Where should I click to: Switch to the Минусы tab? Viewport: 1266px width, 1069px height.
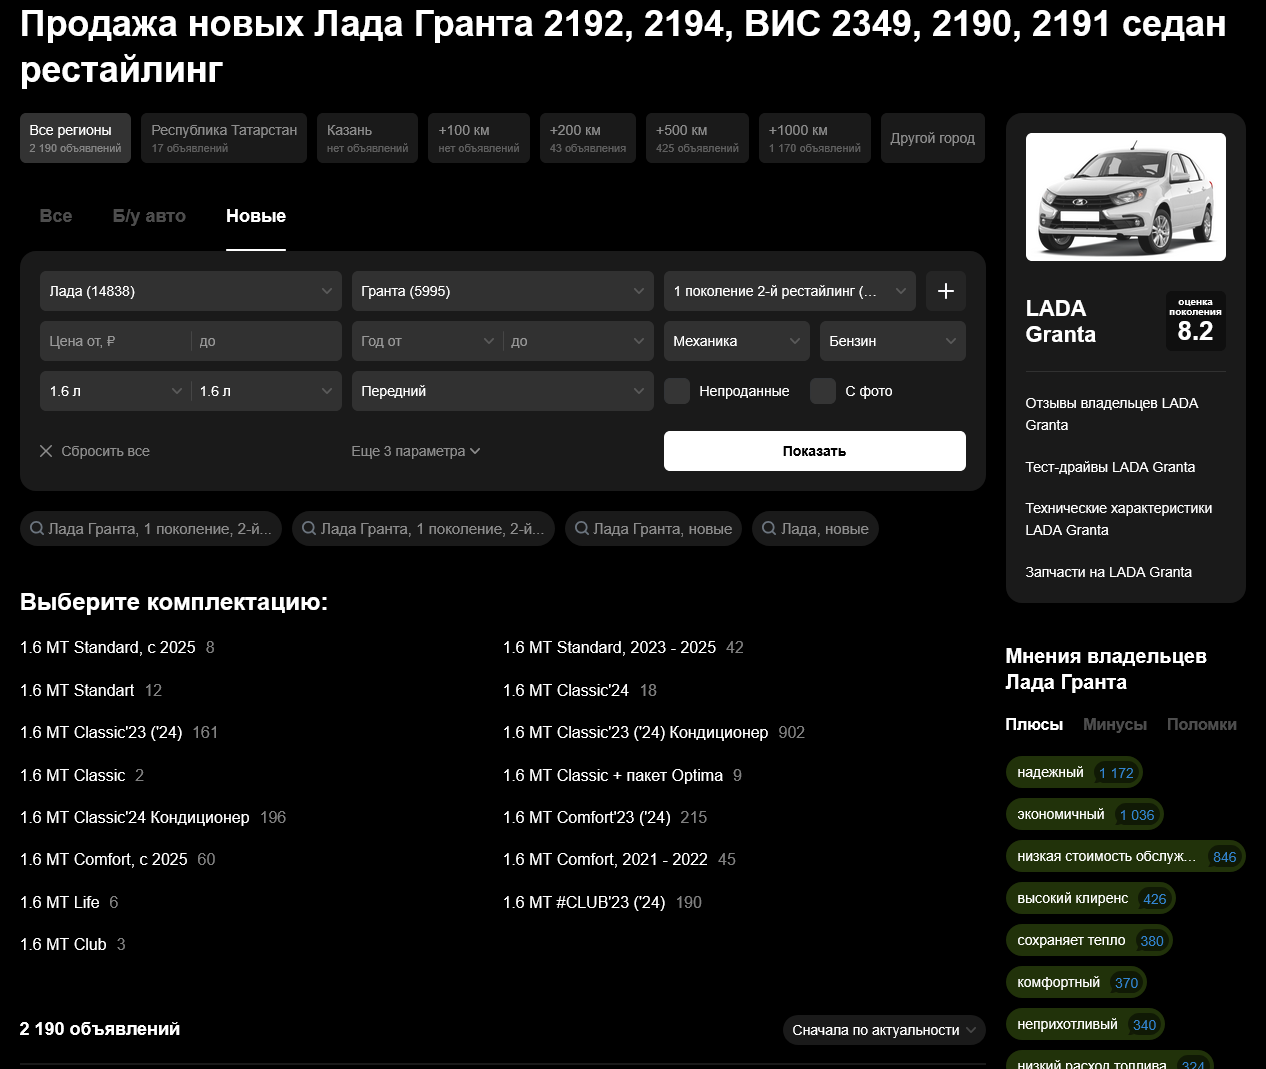1115,724
